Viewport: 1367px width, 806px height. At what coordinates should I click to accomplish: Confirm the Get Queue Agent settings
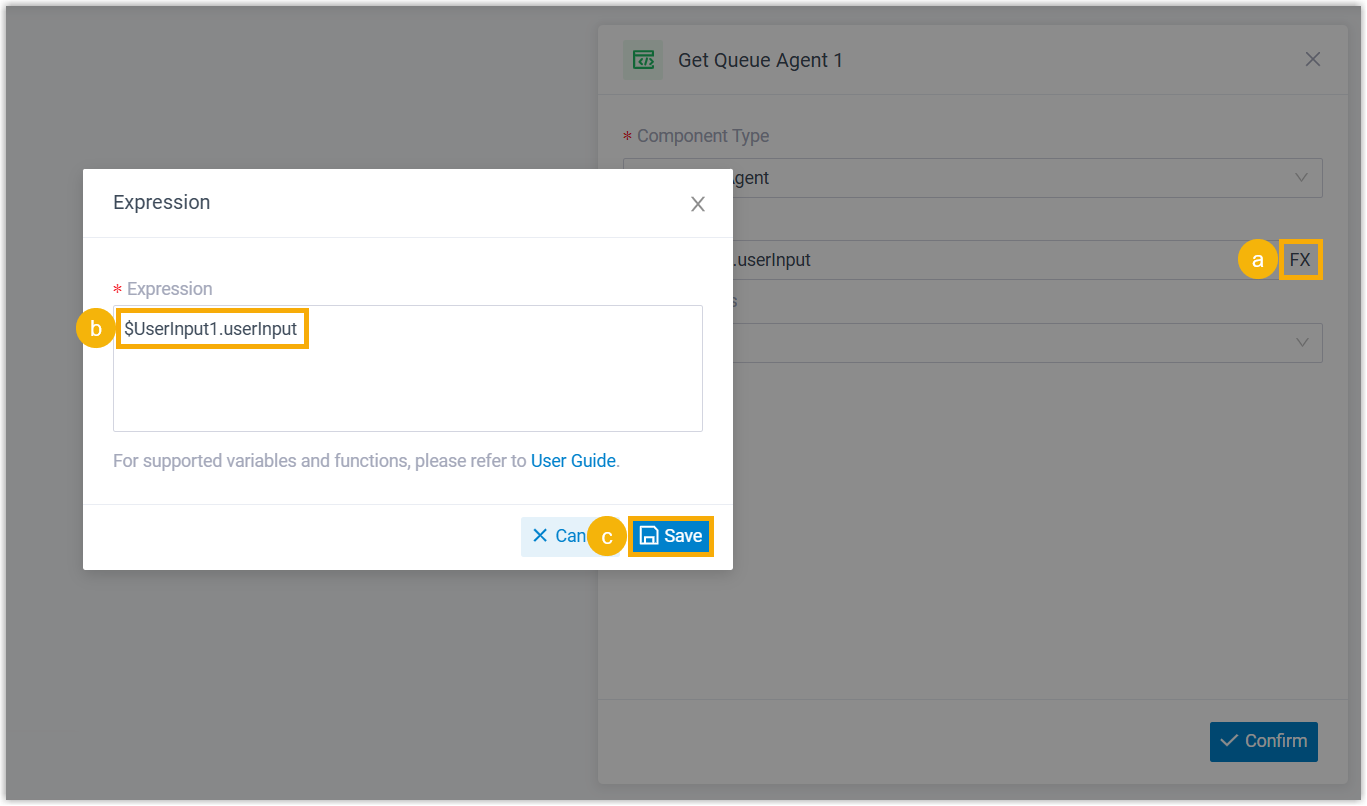coord(1263,741)
